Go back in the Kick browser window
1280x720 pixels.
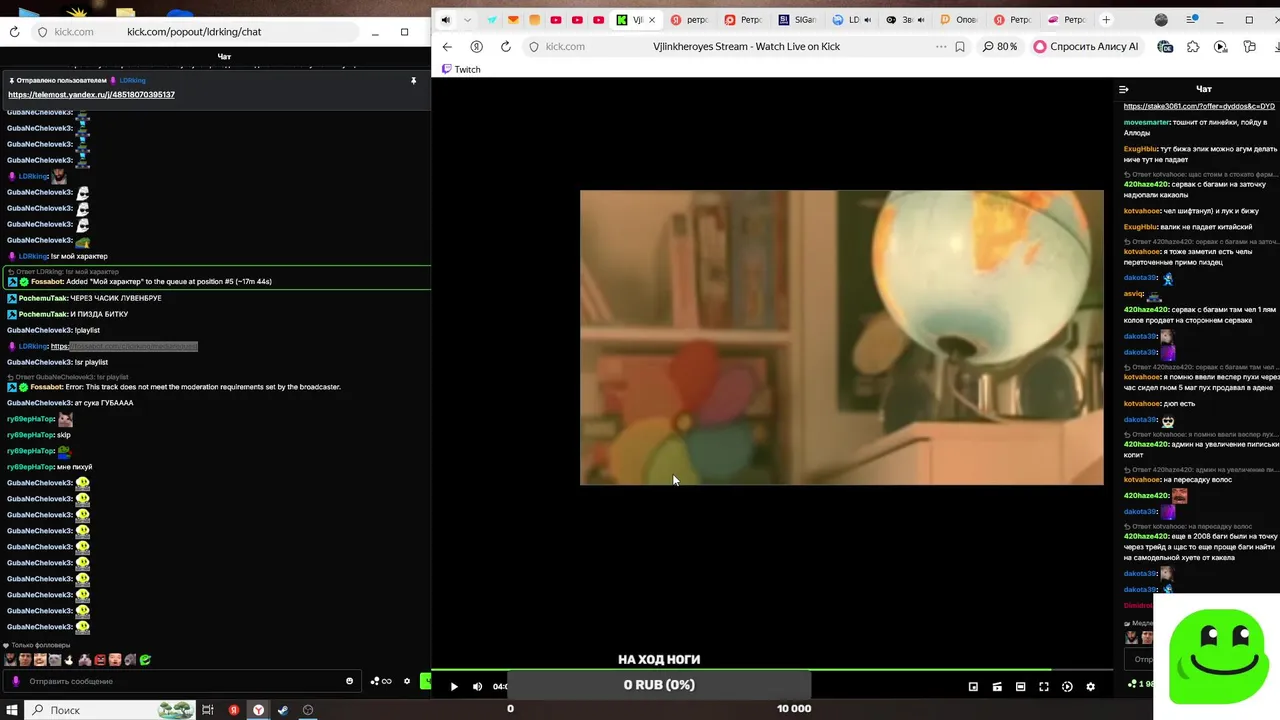[x=447, y=46]
